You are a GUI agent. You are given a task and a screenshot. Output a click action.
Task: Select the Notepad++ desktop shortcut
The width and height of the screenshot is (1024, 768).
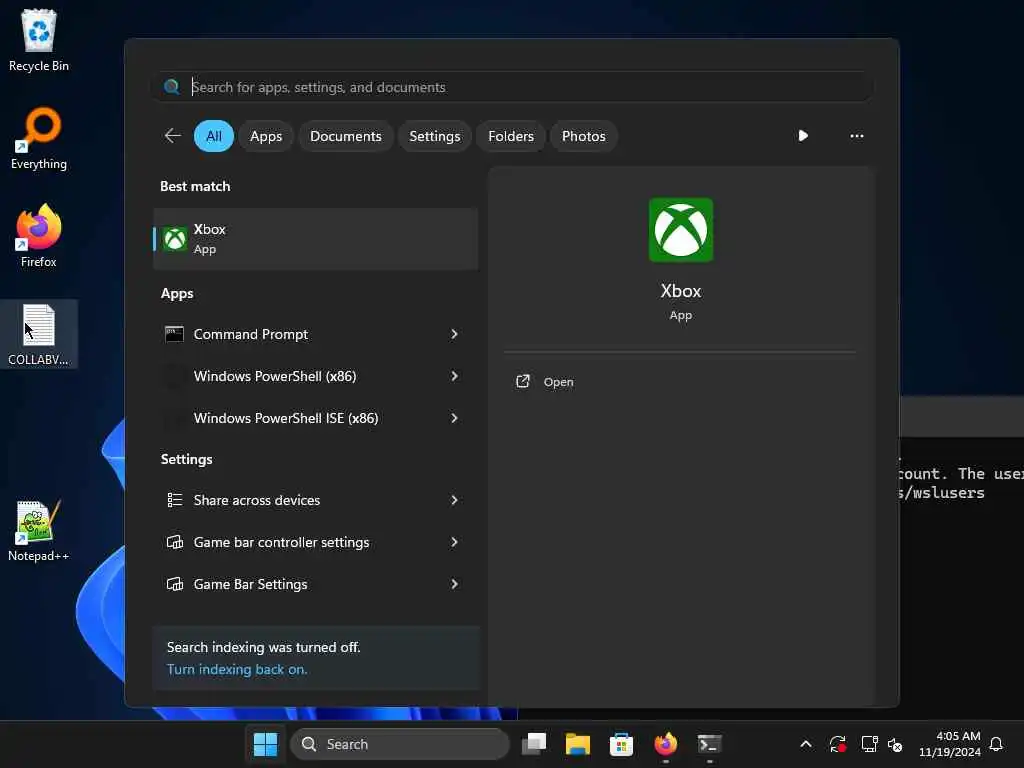tap(39, 530)
